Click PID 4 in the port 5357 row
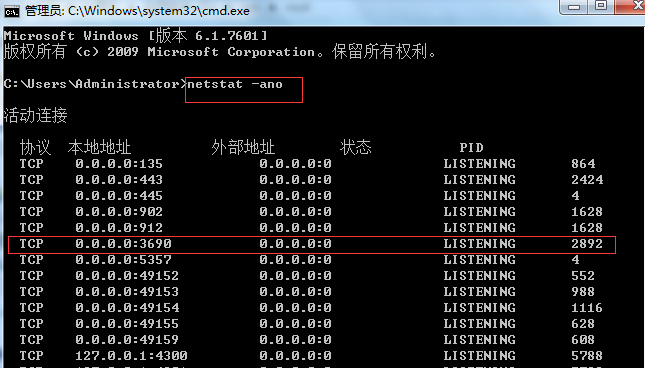The image size is (645, 368). [x=575, y=260]
